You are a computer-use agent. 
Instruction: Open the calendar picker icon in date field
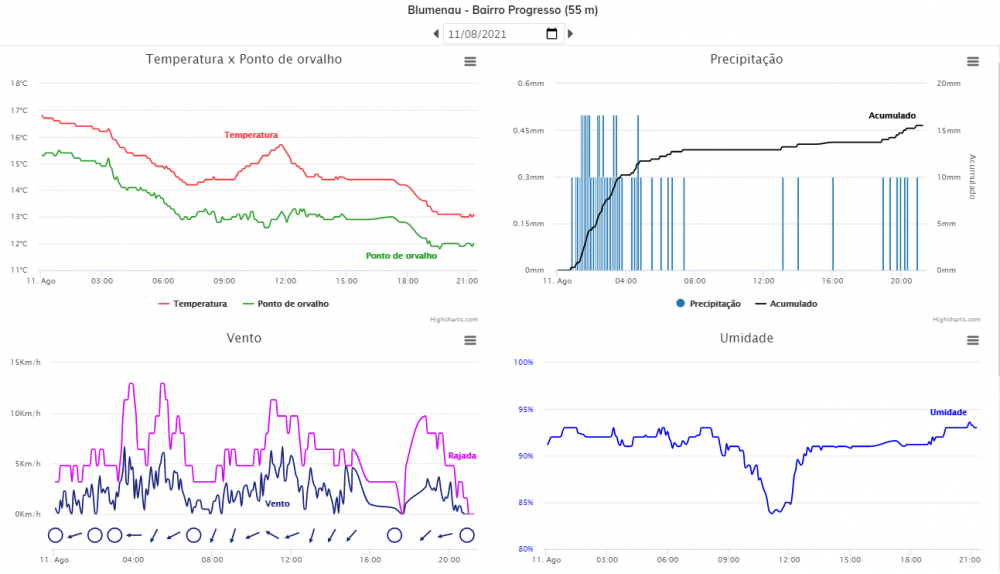[551, 34]
